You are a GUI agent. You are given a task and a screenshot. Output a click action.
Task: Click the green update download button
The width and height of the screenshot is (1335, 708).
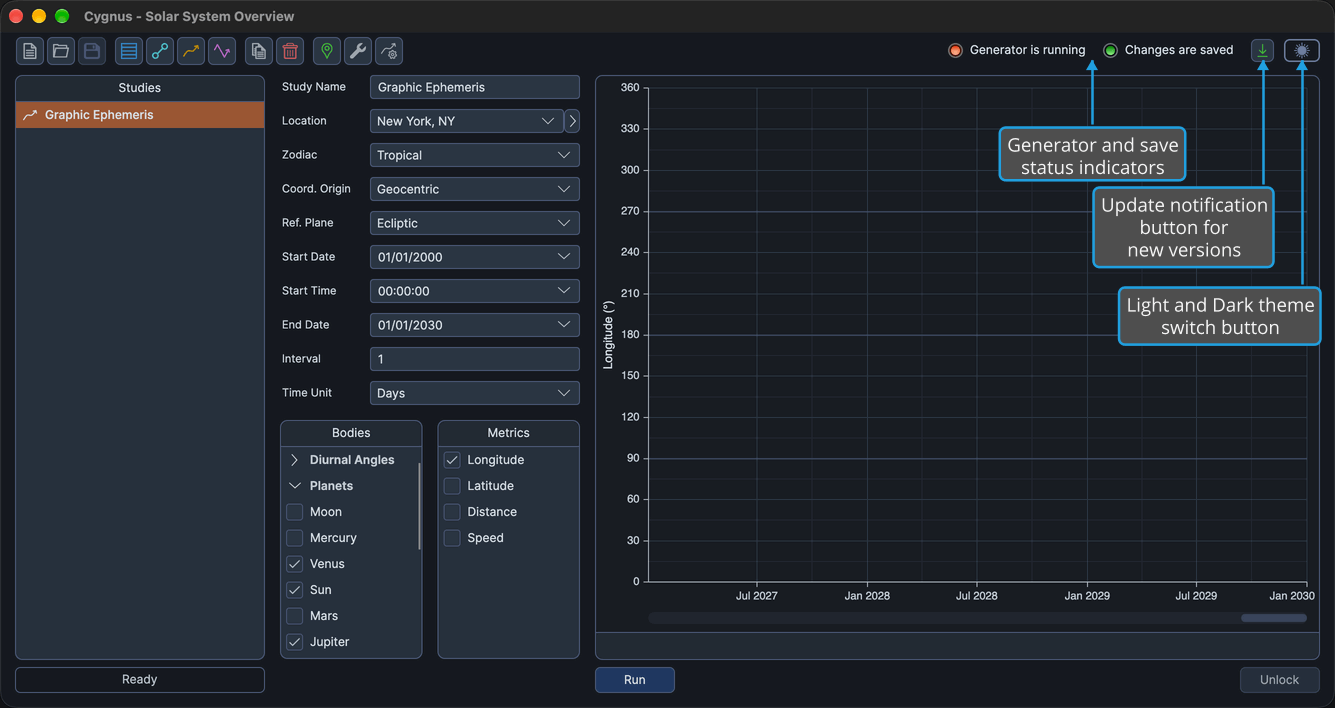tap(1263, 50)
